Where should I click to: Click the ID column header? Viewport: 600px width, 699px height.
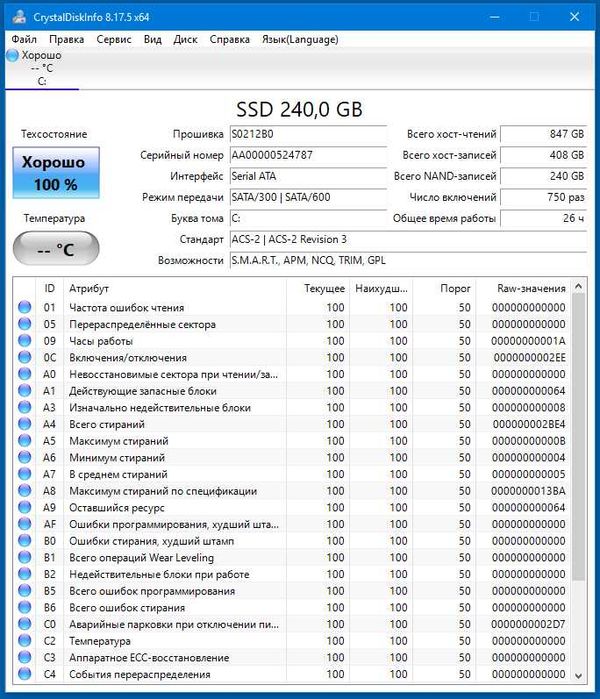(x=49, y=288)
